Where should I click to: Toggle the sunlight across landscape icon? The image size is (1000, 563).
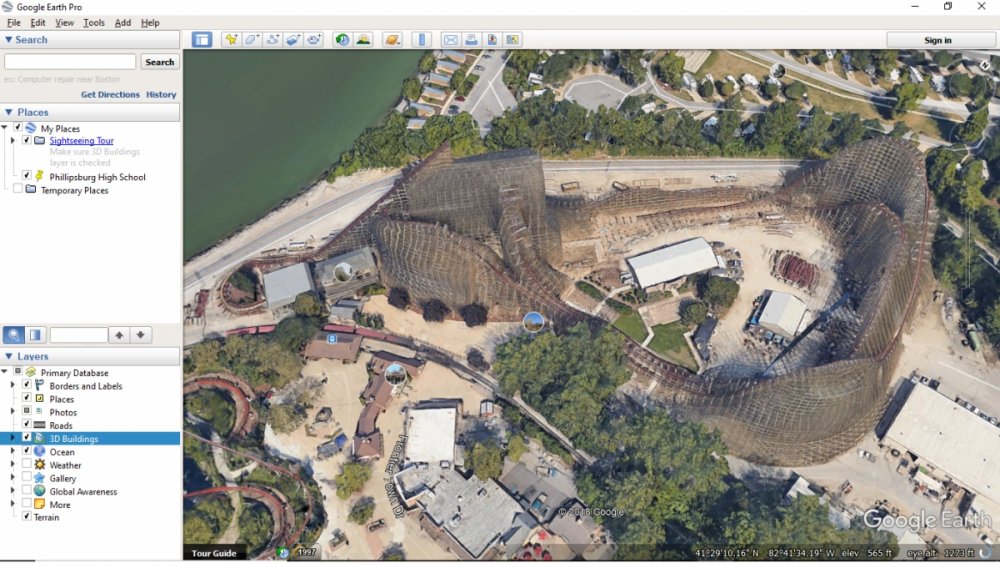coord(363,40)
